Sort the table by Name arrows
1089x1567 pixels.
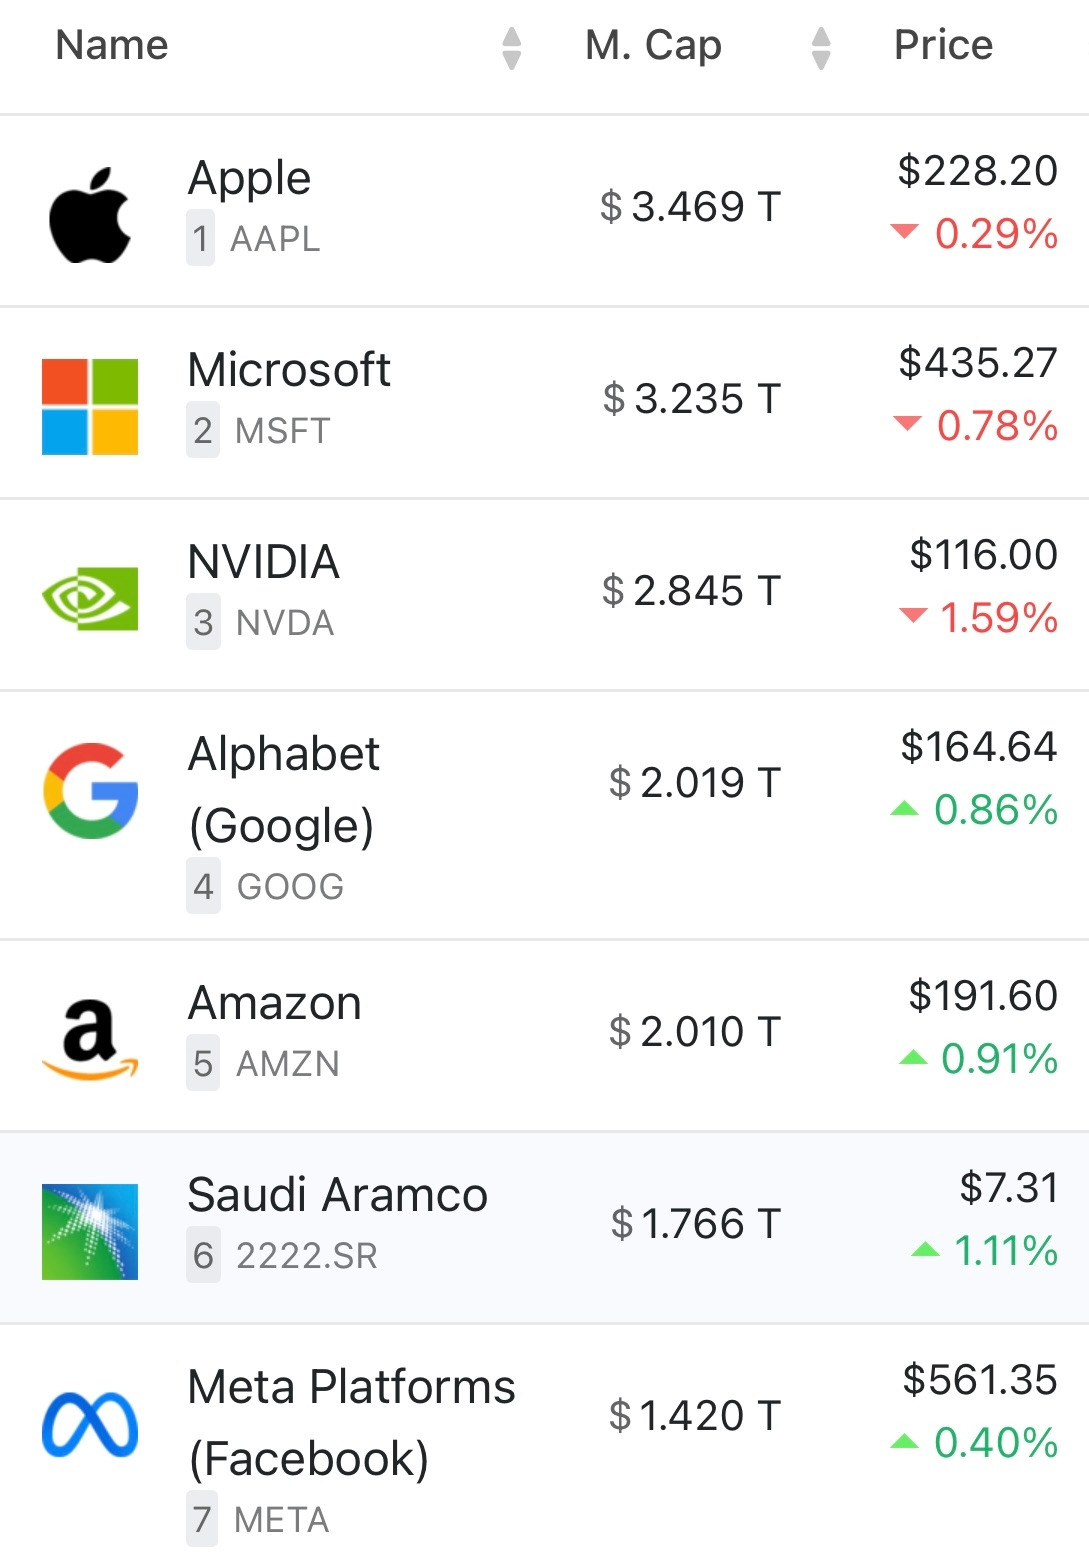[x=511, y=47]
